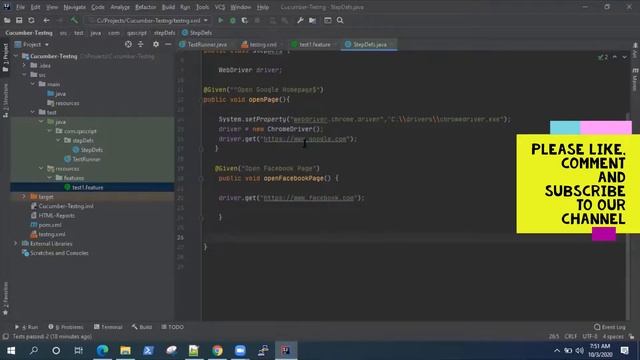The height and width of the screenshot is (360, 640).
Task: Open the Problems tool window
Action: (x=66, y=327)
